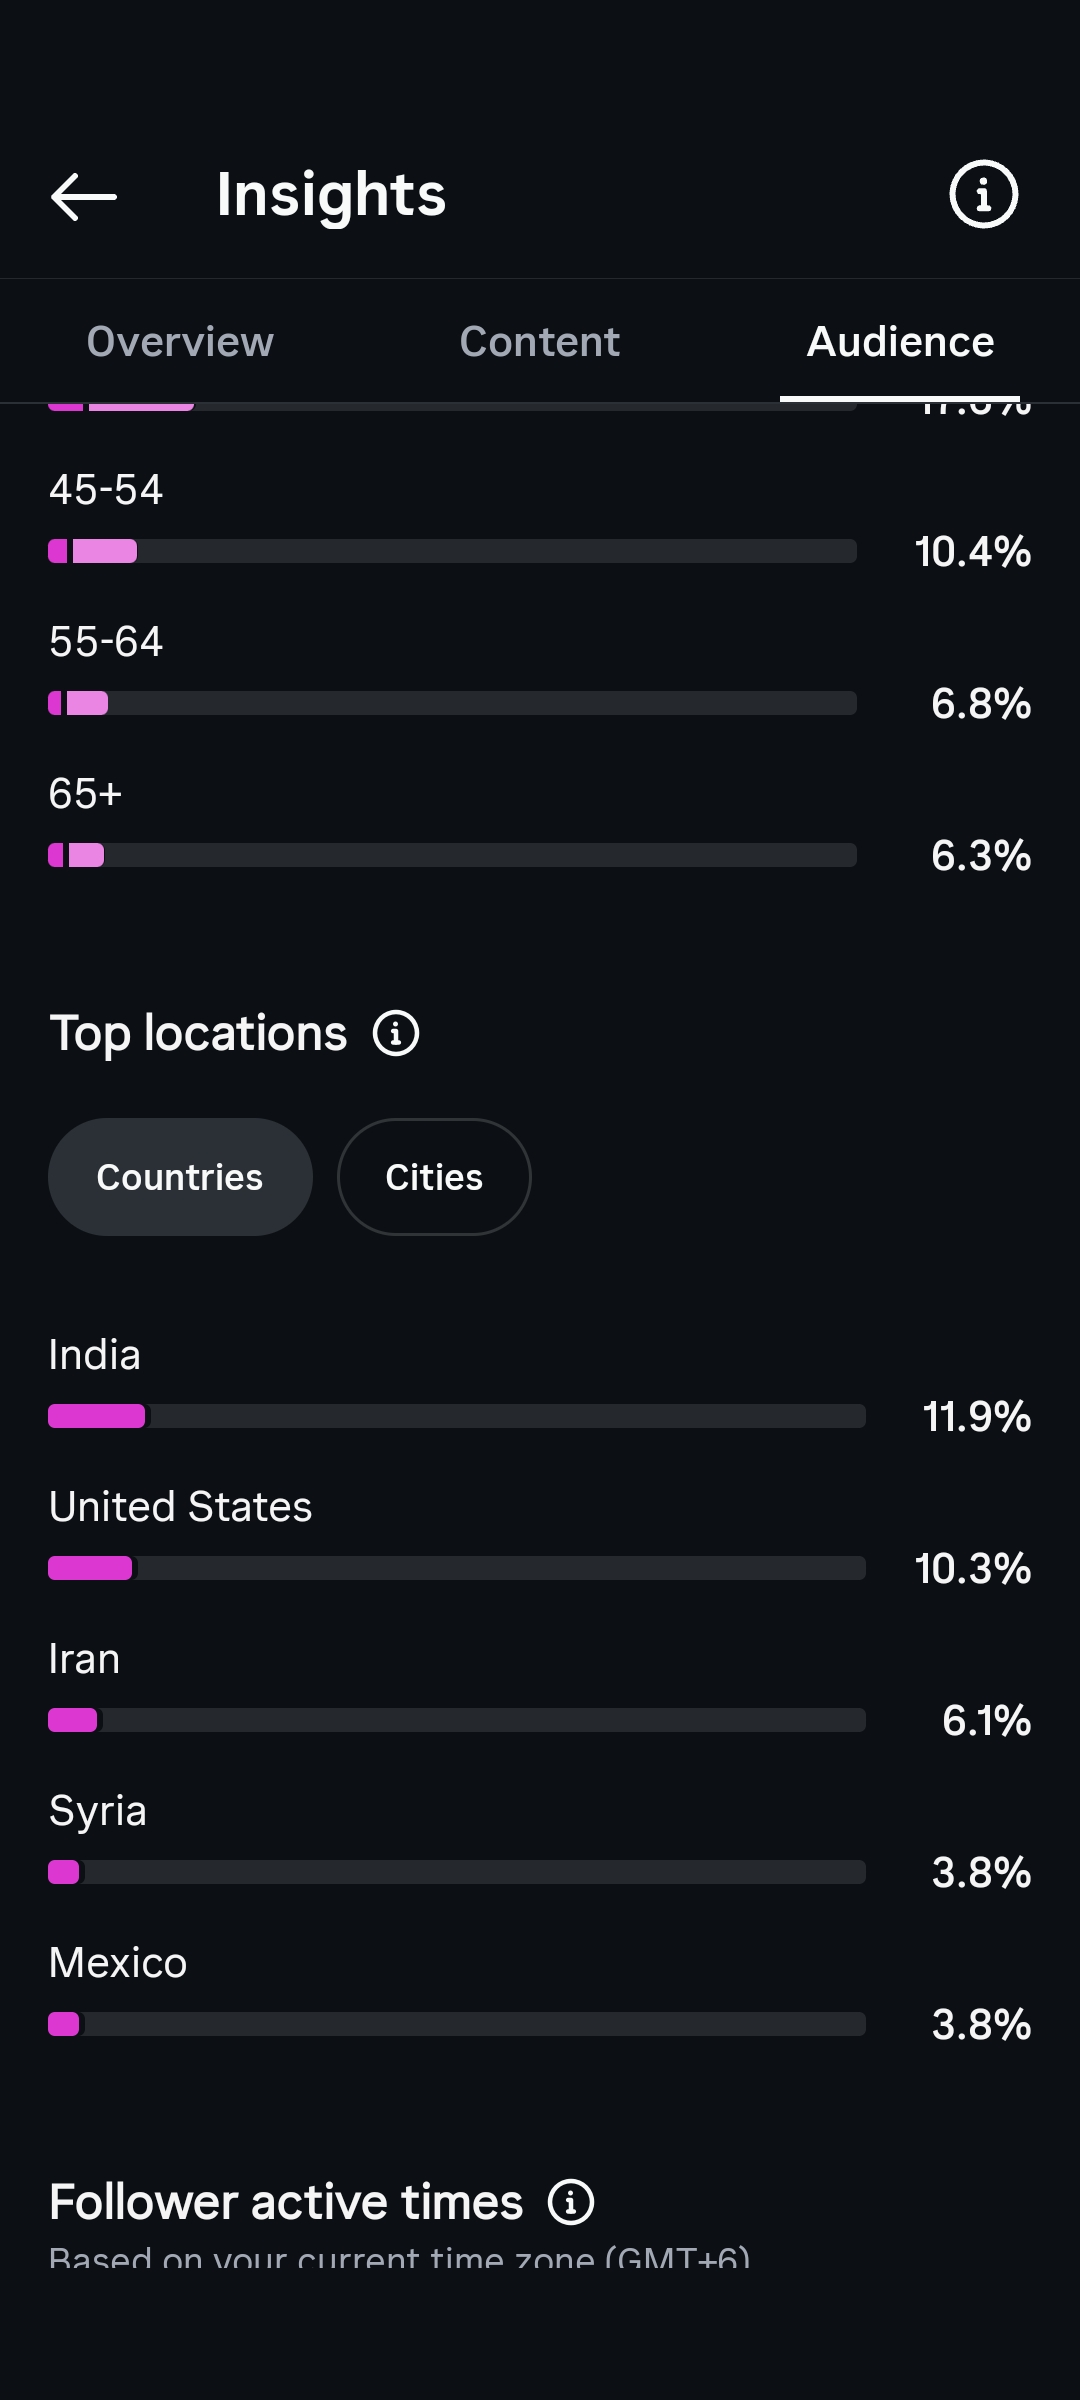Screen dimensions: 1080x2400
Task: Tap the Mexico location row
Action: pyautogui.click(x=540, y=1994)
